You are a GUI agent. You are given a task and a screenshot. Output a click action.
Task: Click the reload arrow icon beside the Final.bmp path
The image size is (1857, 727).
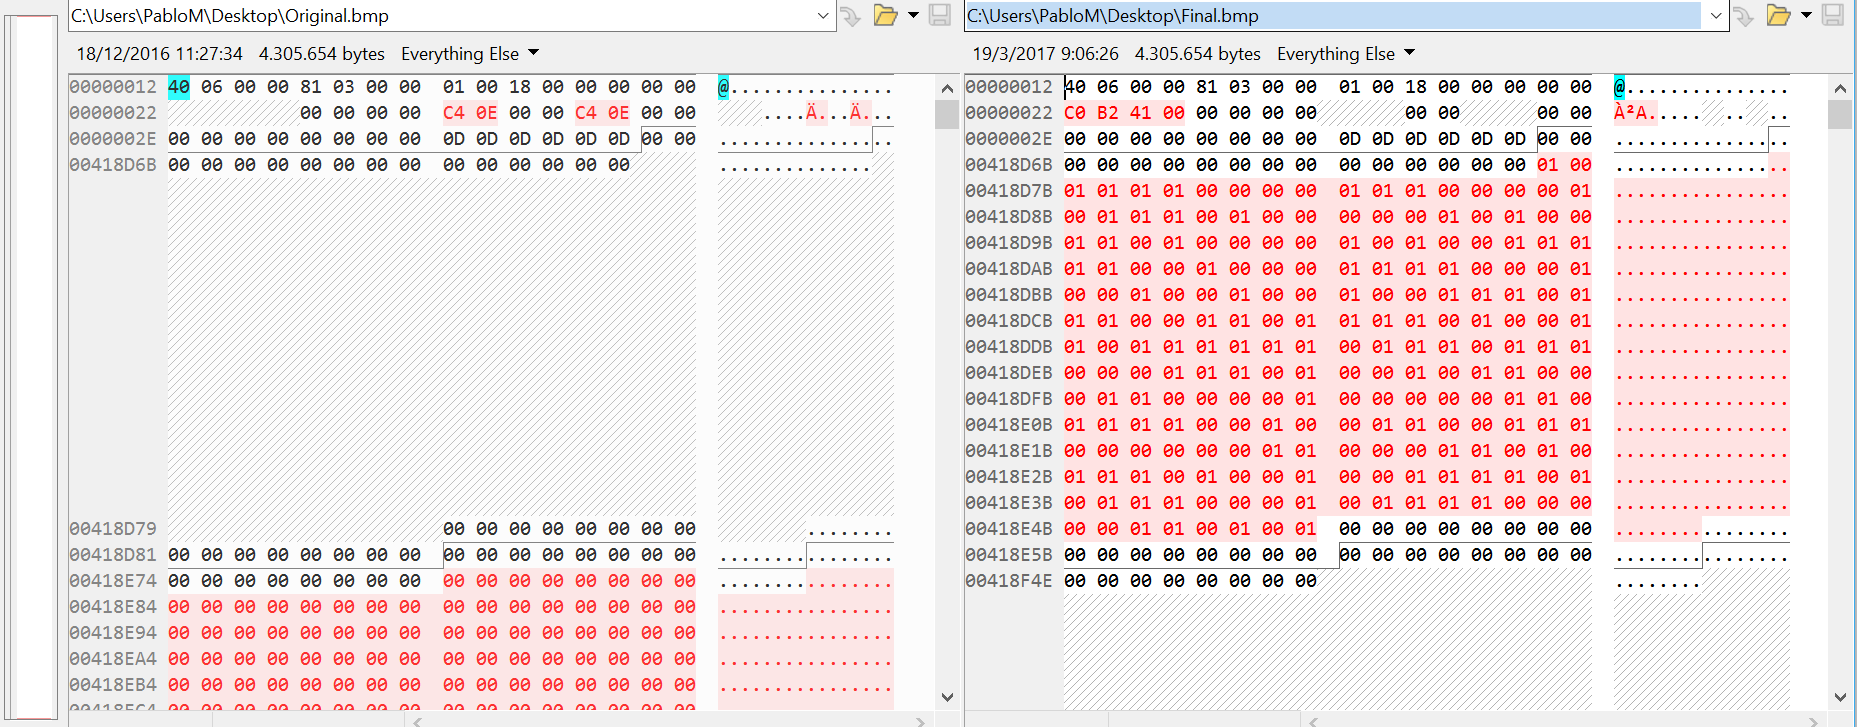tap(1744, 16)
